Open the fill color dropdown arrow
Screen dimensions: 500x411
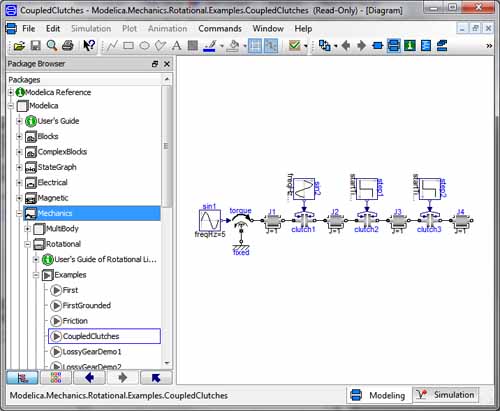tap(245, 46)
